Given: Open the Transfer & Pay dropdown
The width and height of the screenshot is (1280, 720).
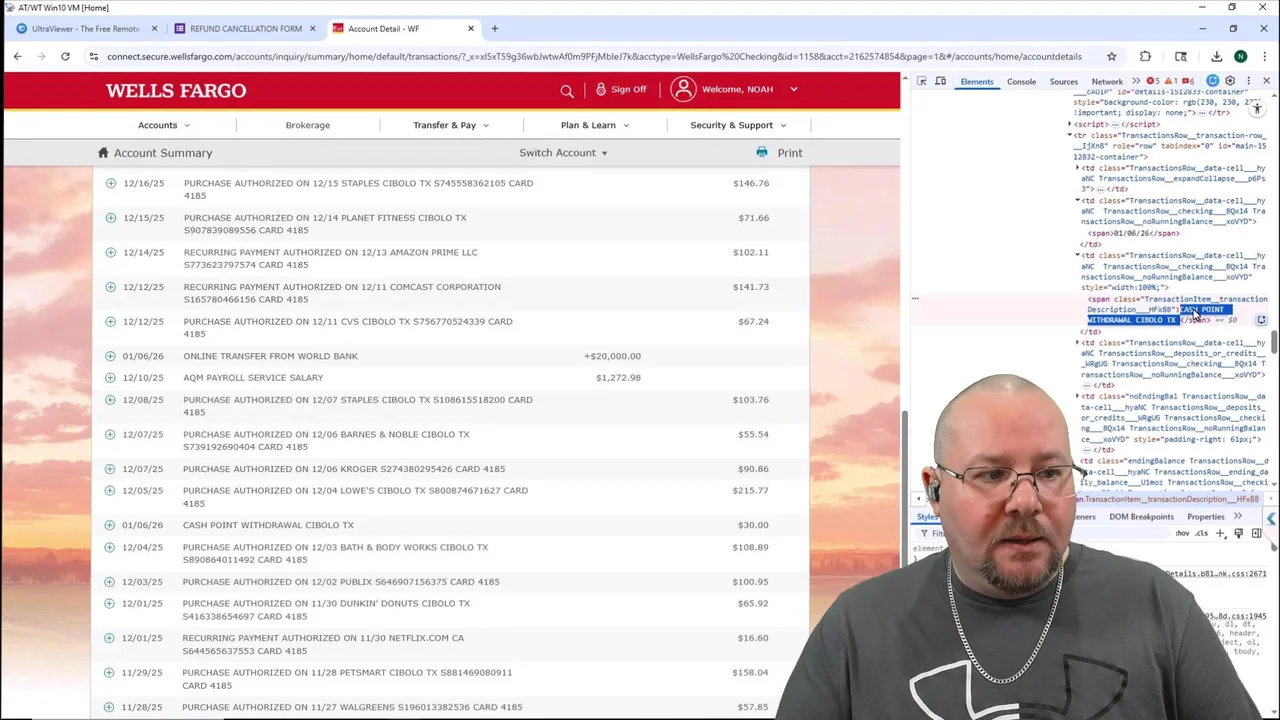Looking at the screenshot, I should (x=451, y=125).
